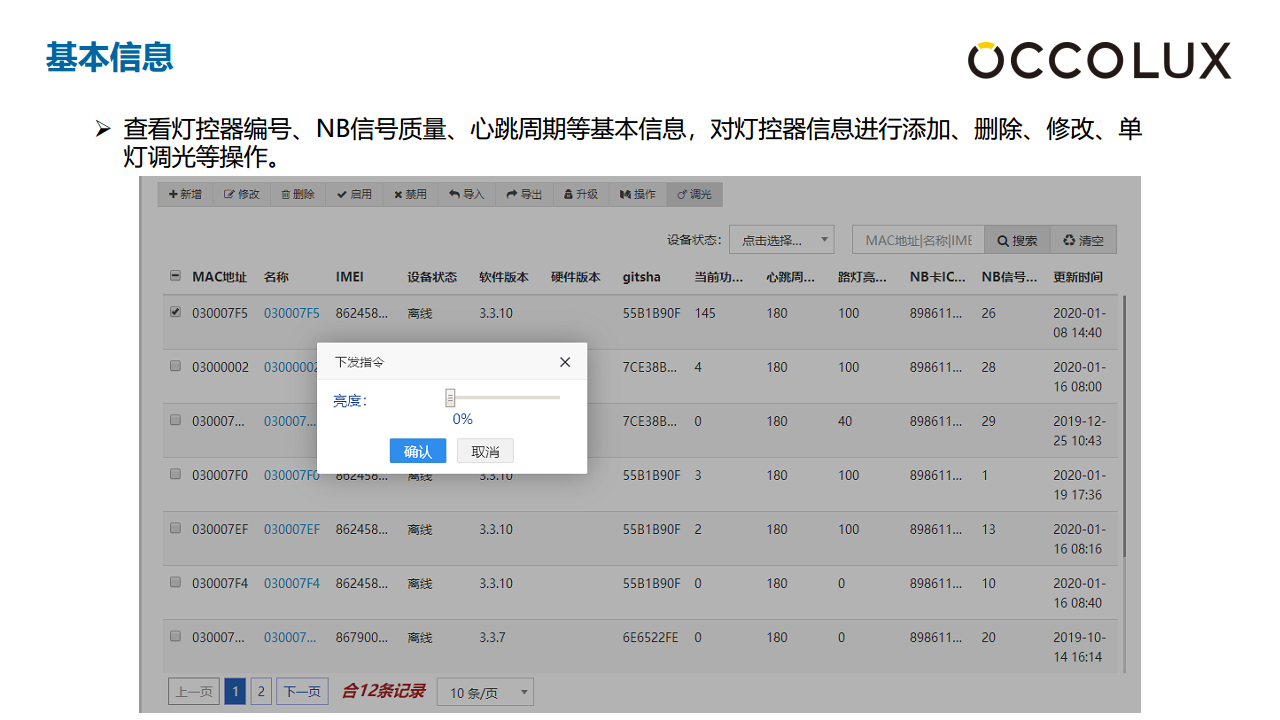The height and width of the screenshot is (720, 1280).
Task: Click the 删除 delete toolbar button
Action: point(298,194)
